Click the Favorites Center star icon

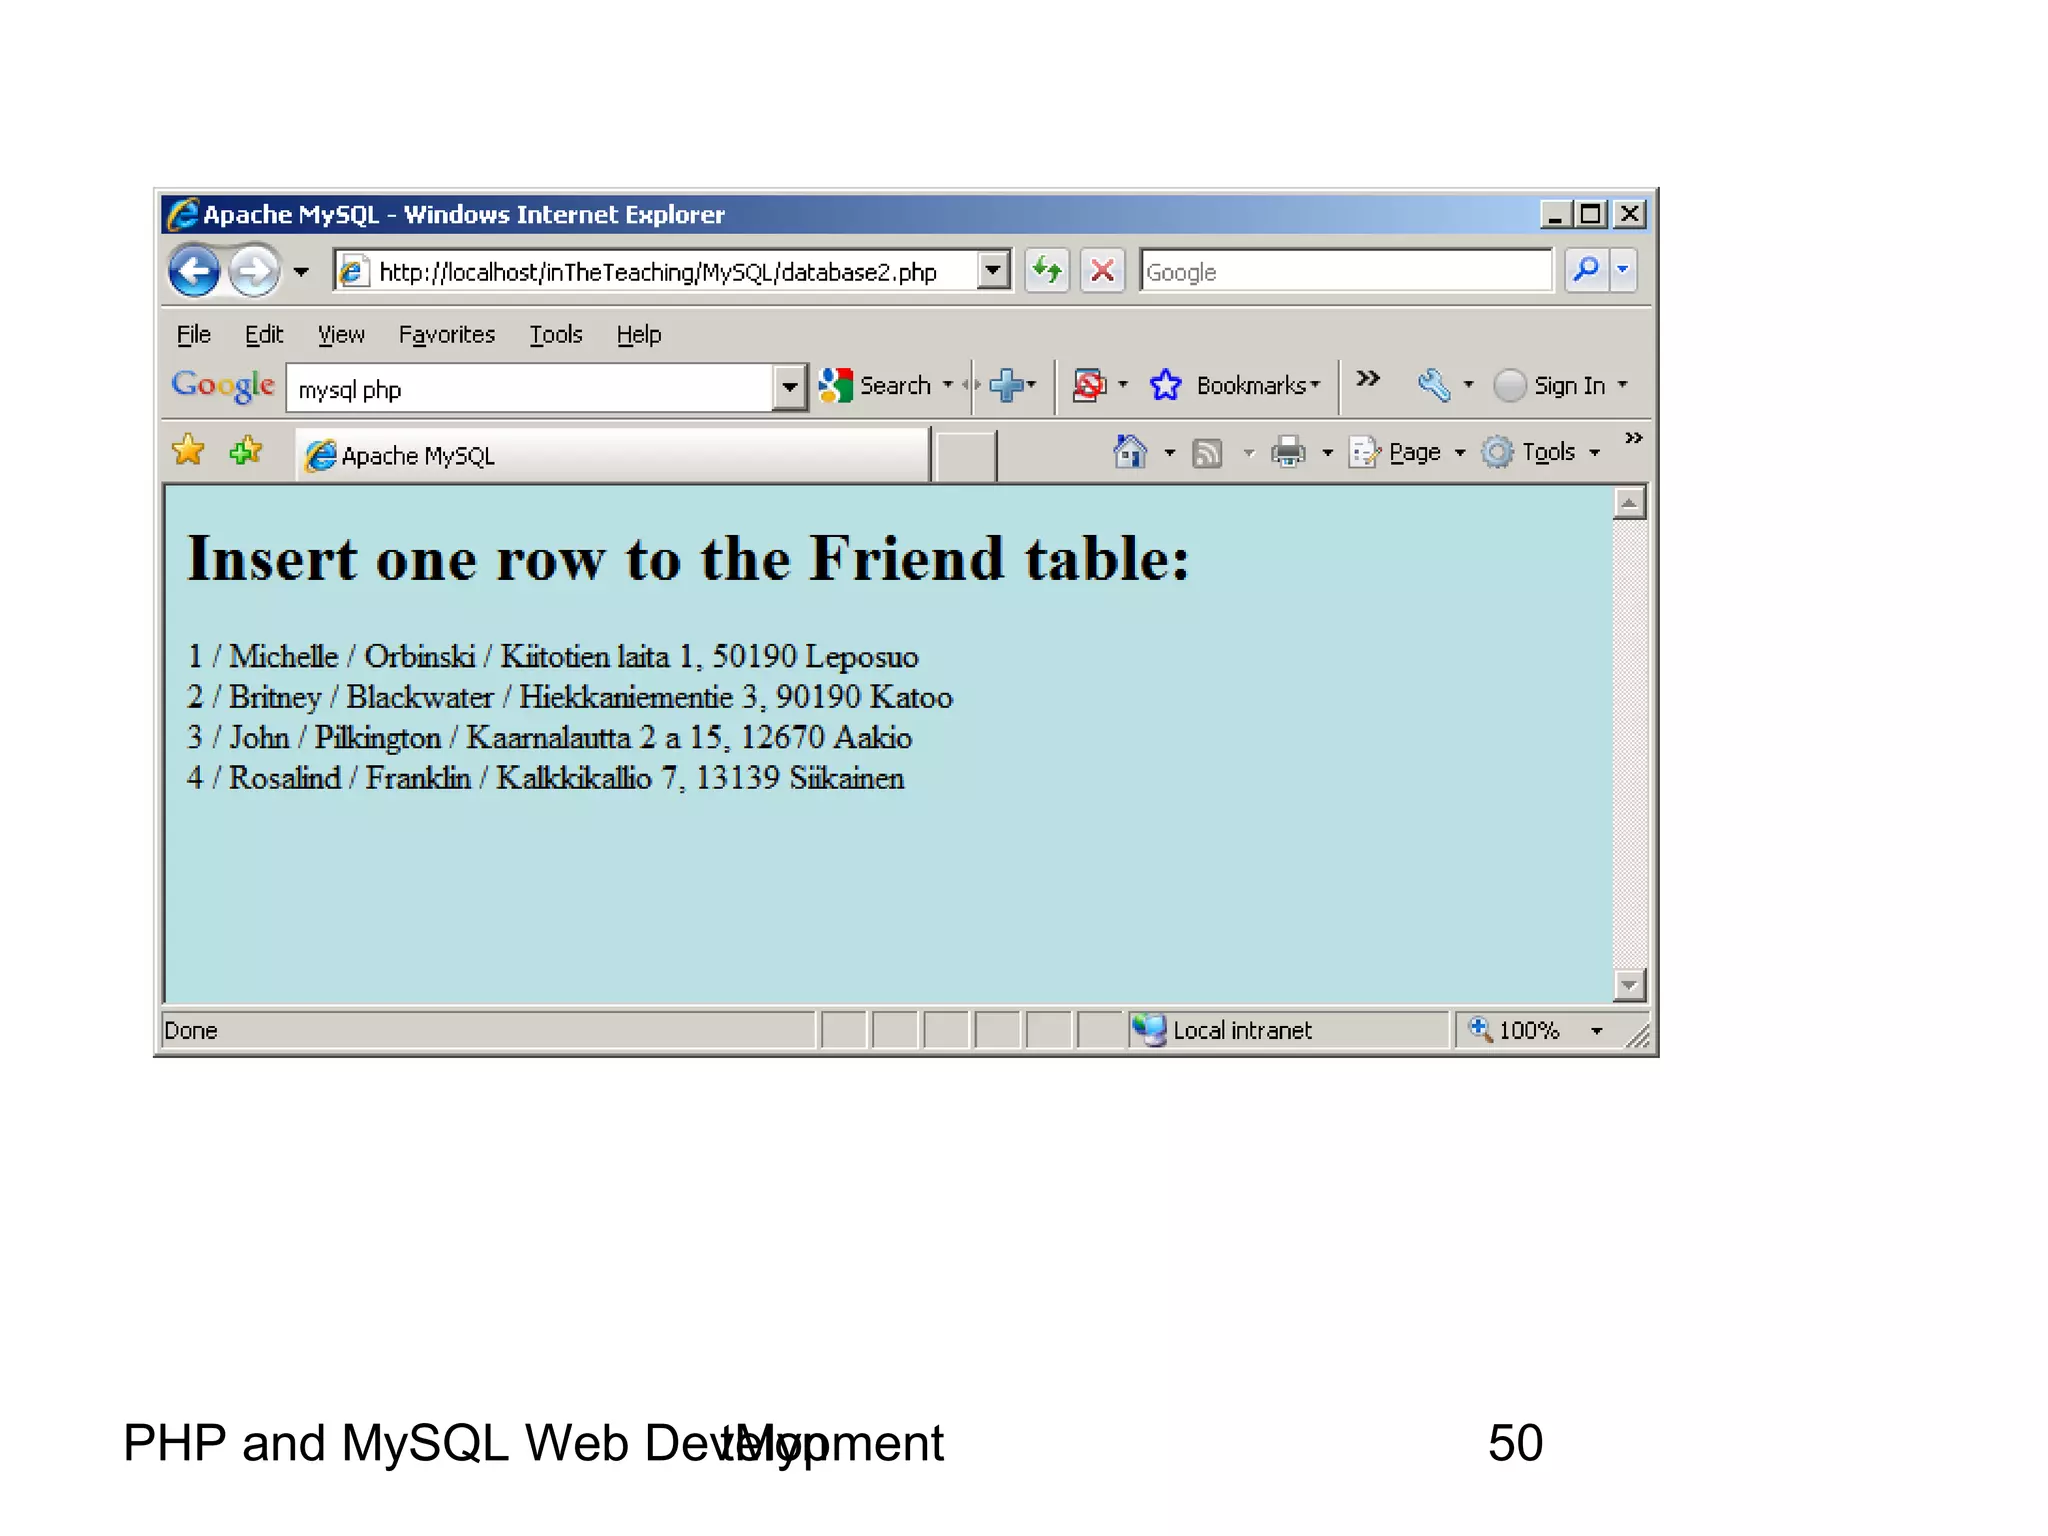pos(188,451)
